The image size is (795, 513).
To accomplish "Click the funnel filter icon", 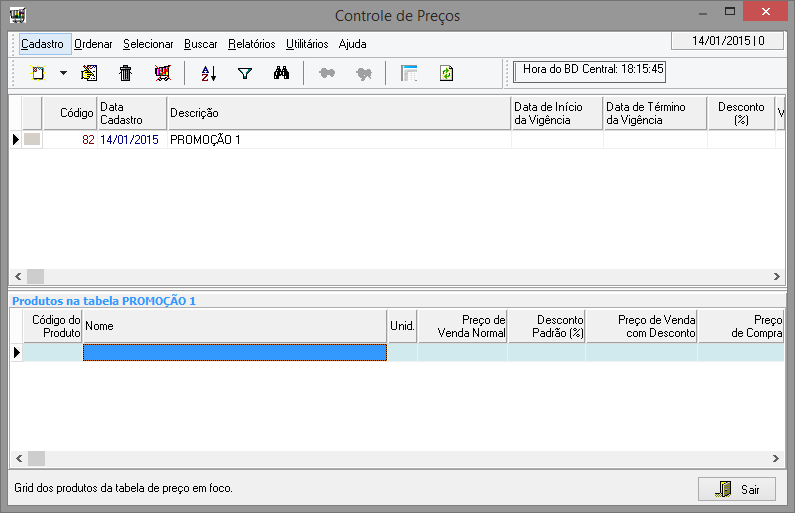I will point(244,73).
